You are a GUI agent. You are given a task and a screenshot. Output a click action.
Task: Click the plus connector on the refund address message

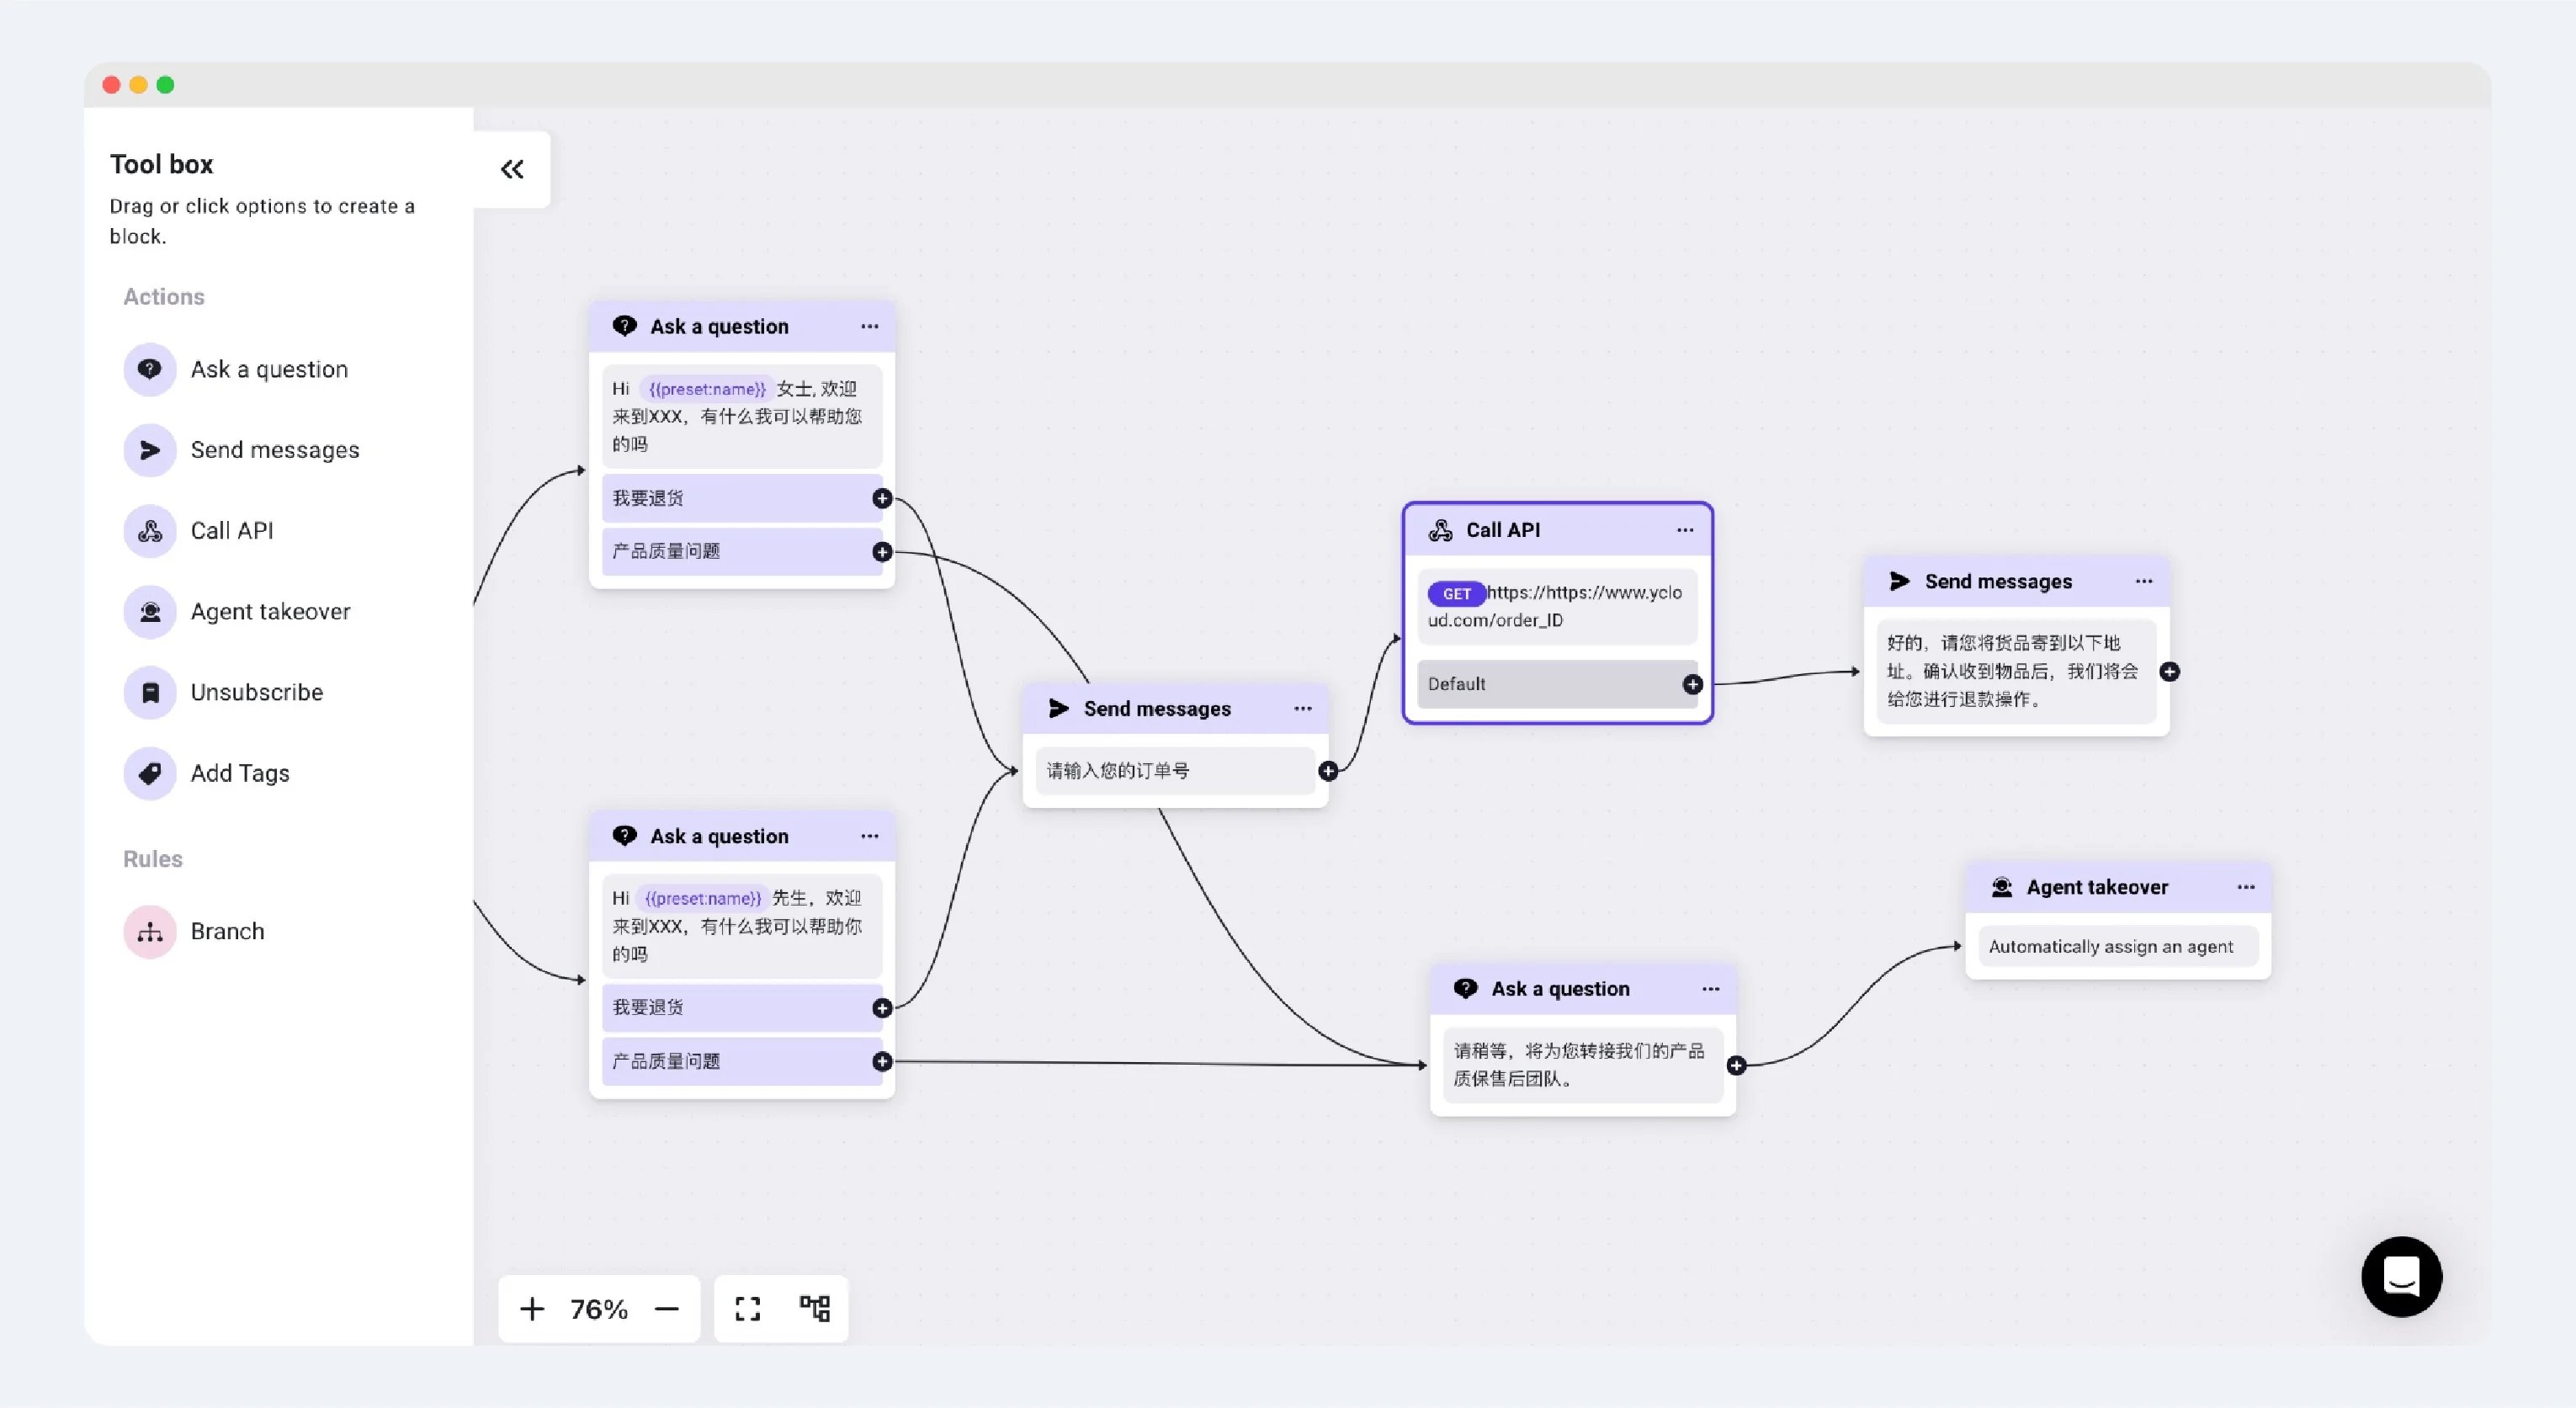click(x=2169, y=672)
